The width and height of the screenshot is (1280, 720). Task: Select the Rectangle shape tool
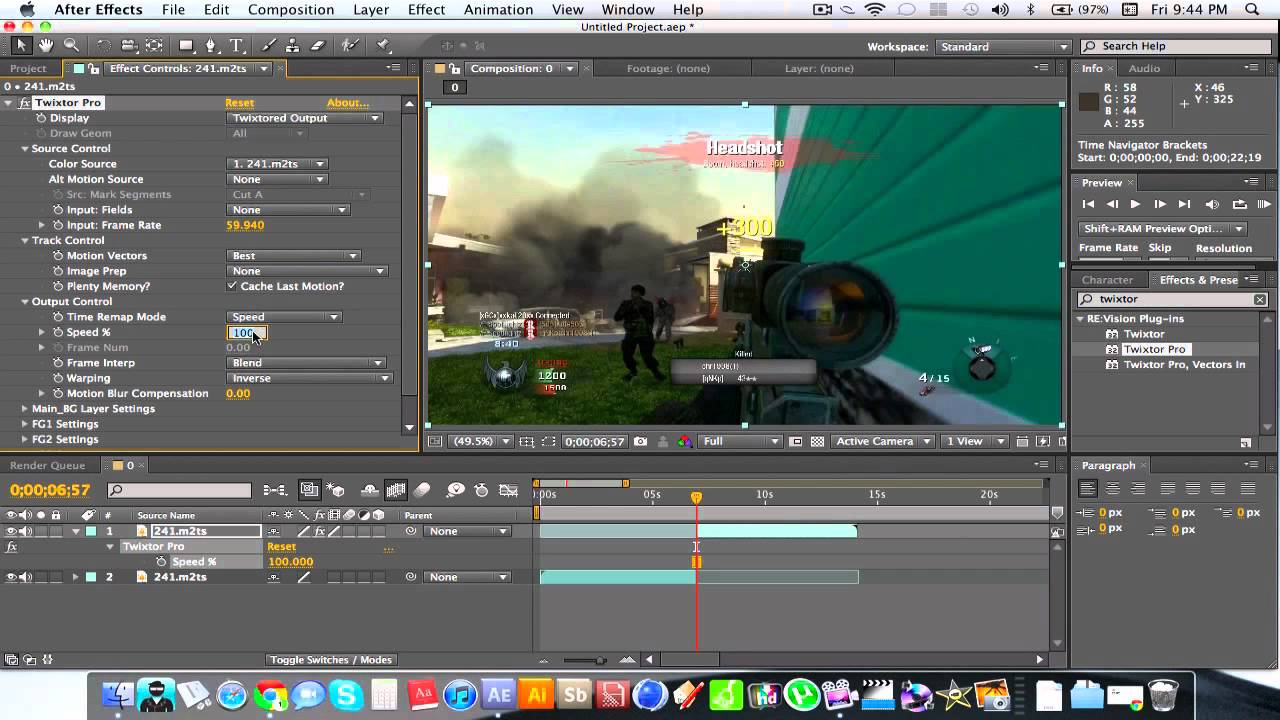pyautogui.click(x=186, y=46)
